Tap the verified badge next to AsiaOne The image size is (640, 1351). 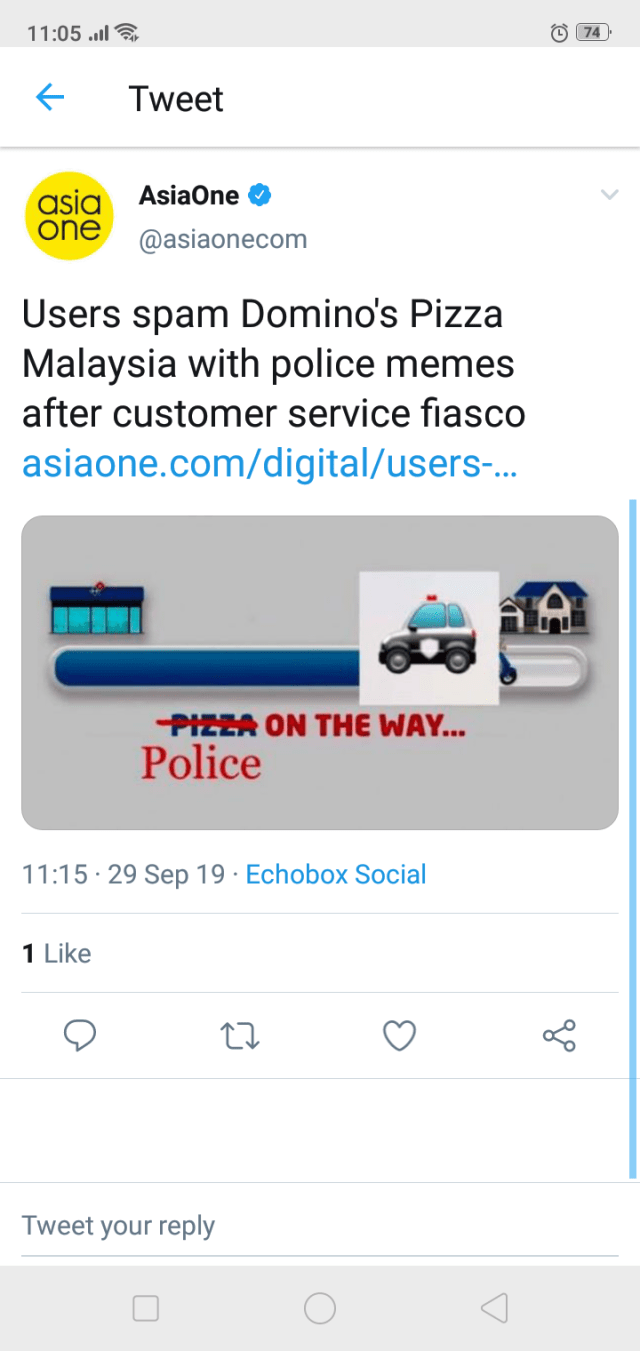click(x=260, y=195)
